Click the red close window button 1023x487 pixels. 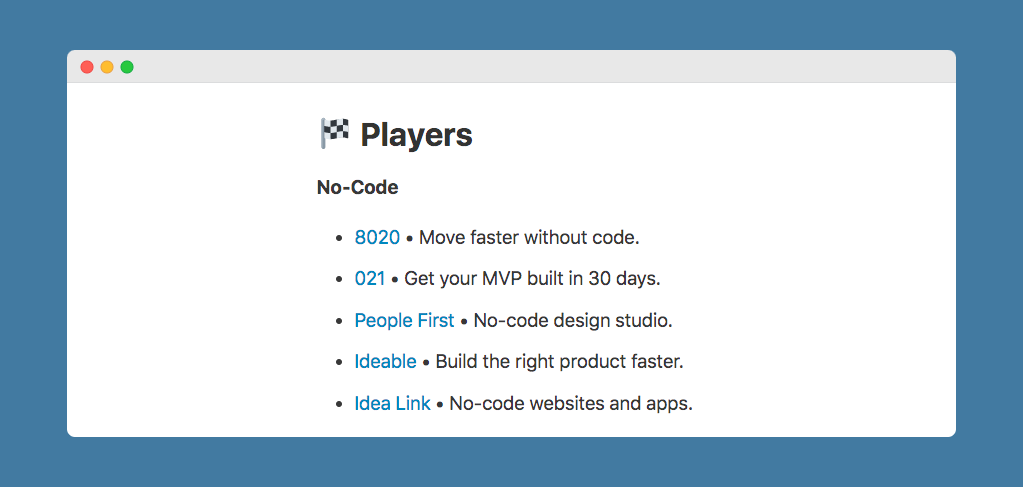pos(87,67)
